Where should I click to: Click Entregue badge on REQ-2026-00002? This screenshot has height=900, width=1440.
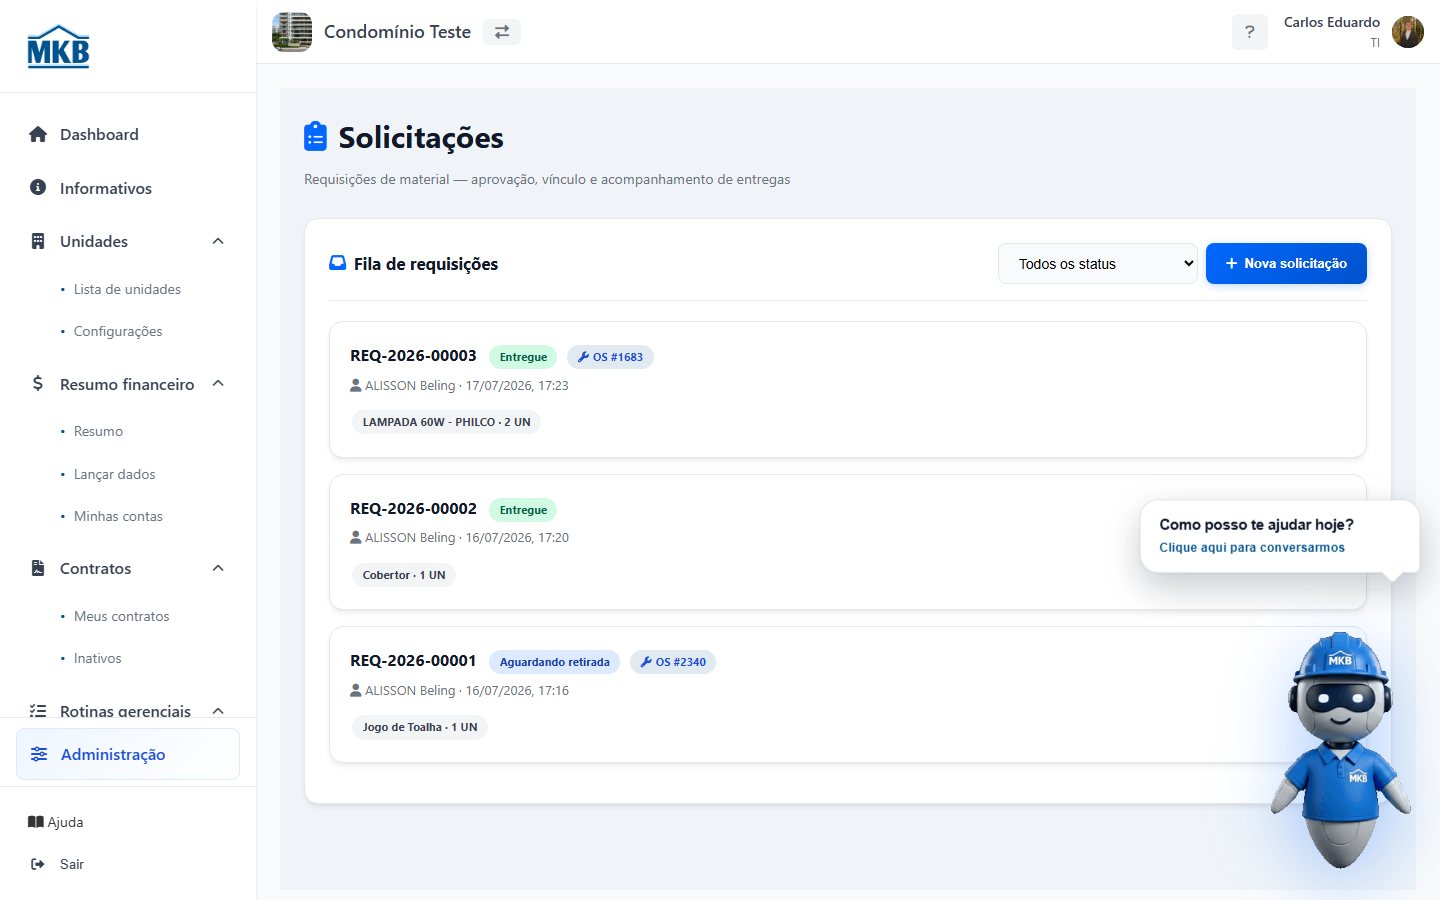point(523,510)
